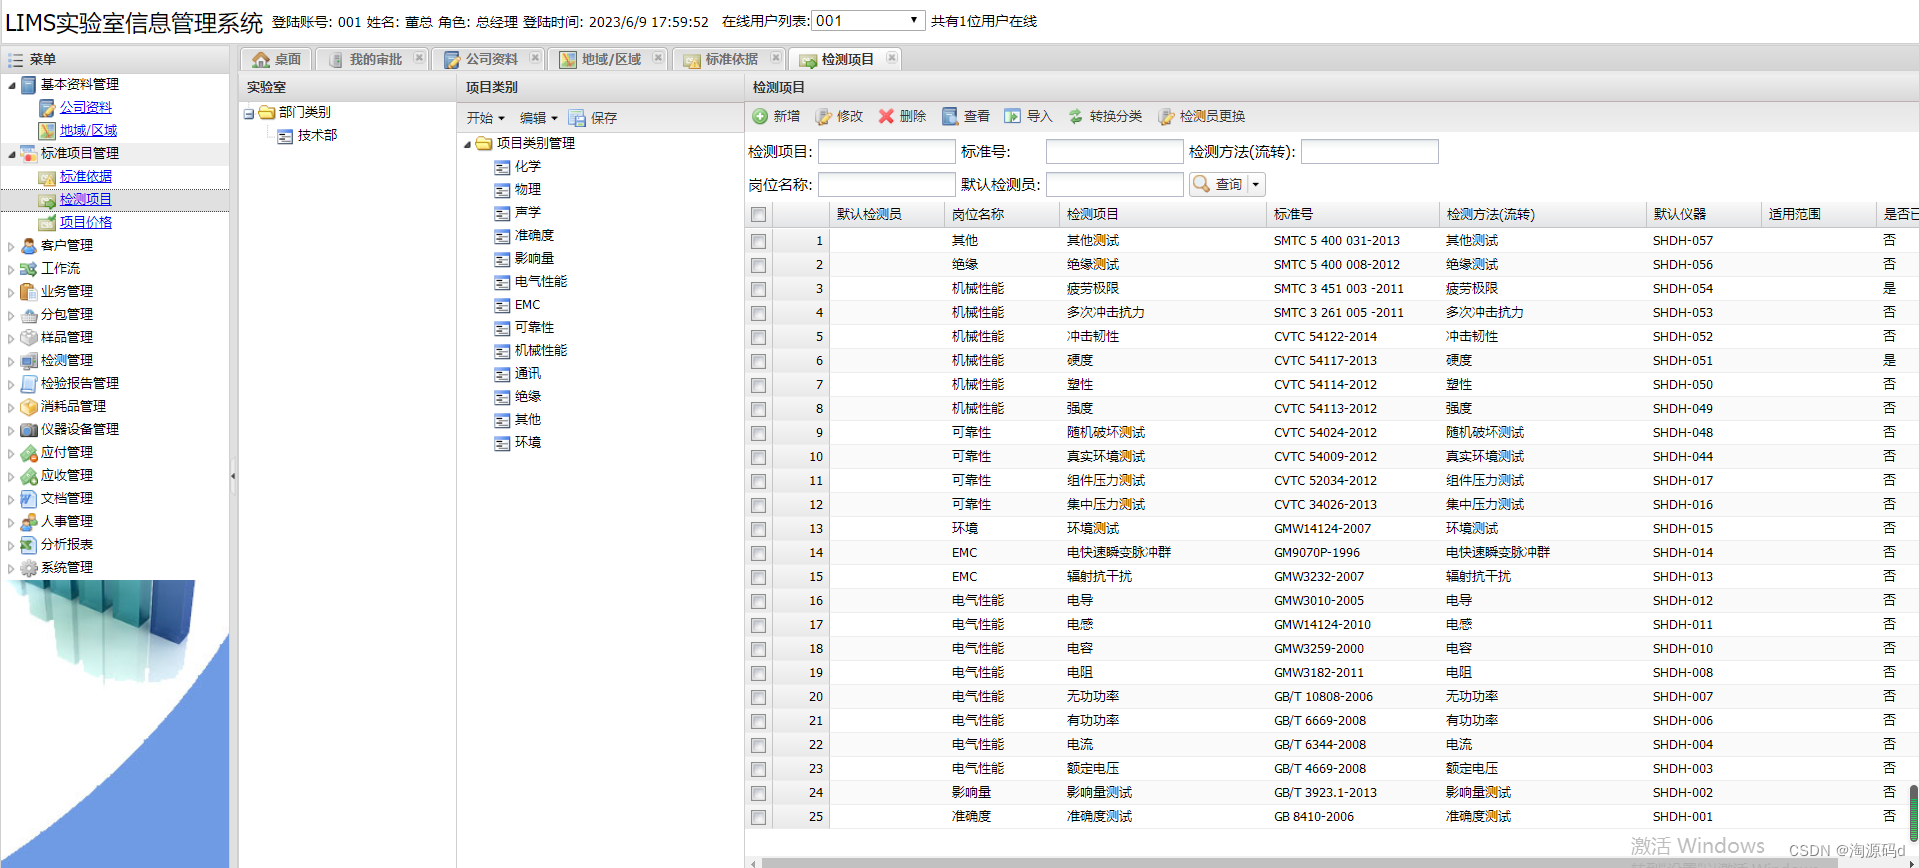Open the 项目价格 link in menu
This screenshot has width=1920, height=868.
85,223
